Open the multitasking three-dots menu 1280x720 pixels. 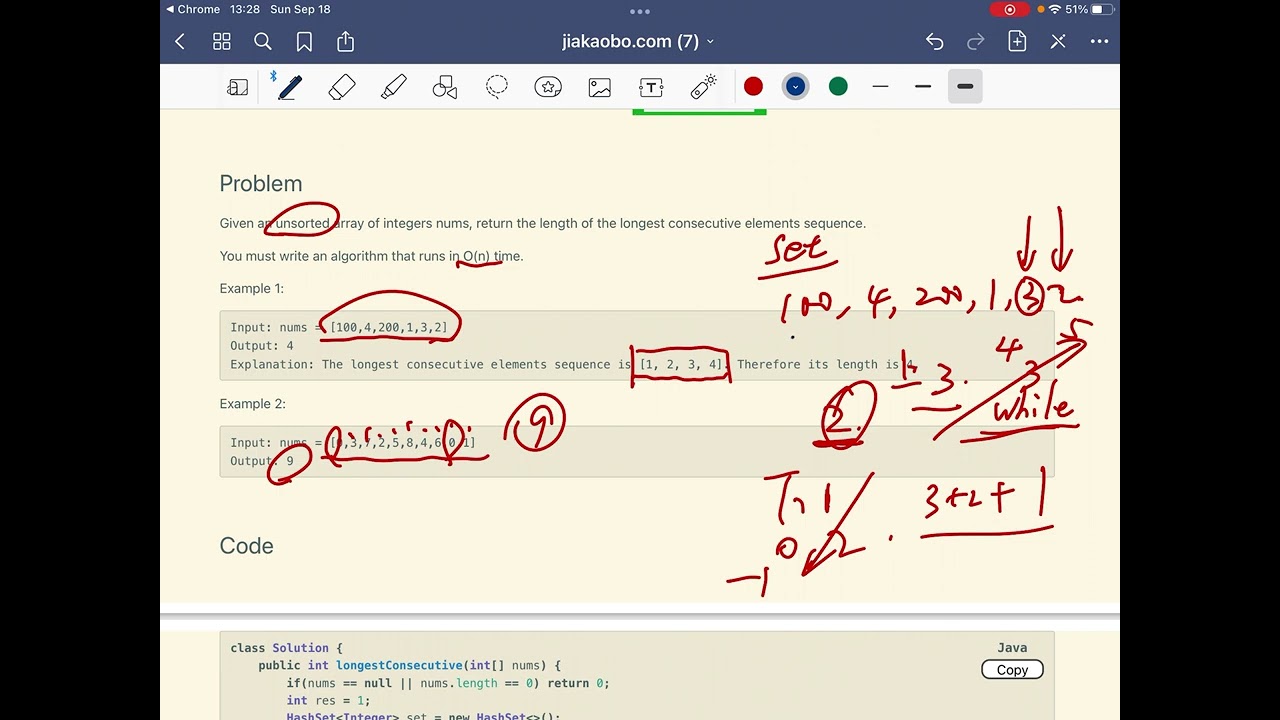[x=640, y=12]
